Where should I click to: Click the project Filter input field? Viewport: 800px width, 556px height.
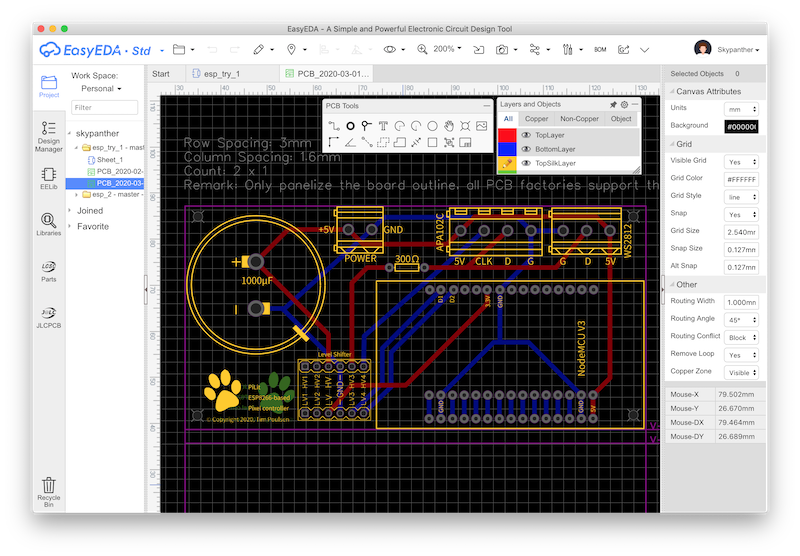[x=105, y=108]
